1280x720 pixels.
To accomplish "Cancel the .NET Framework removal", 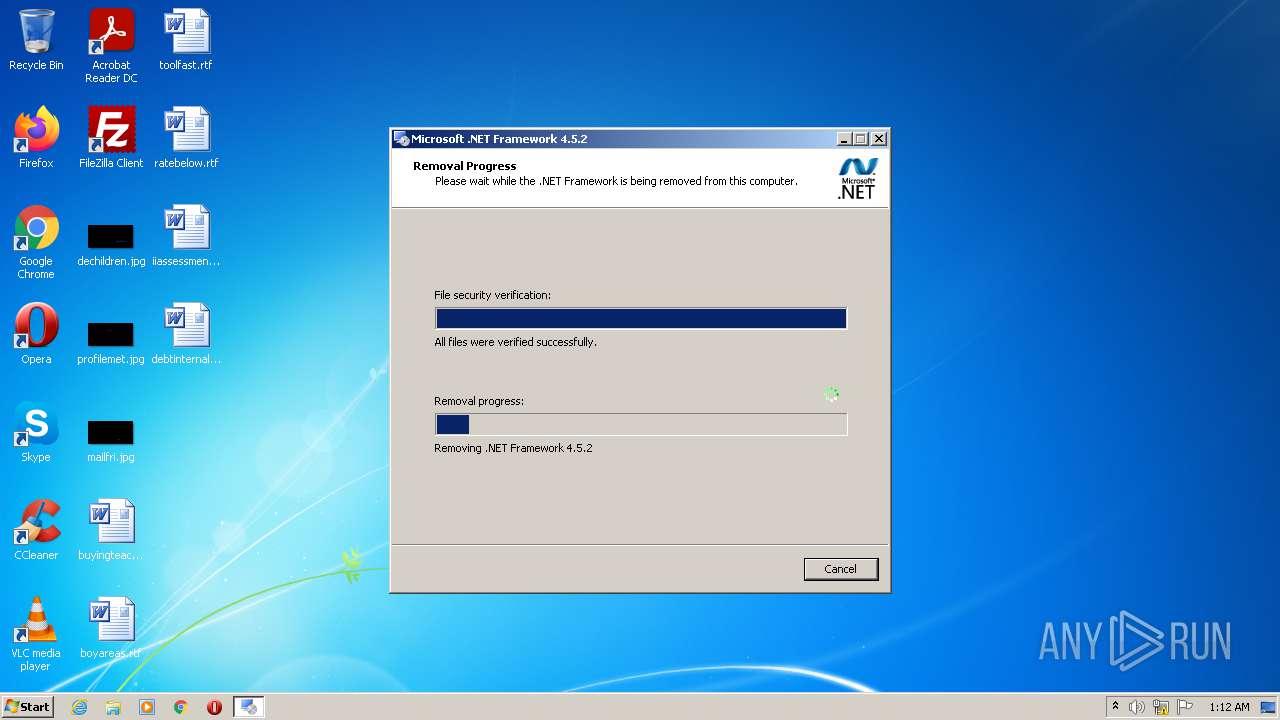I will pos(841,569).
